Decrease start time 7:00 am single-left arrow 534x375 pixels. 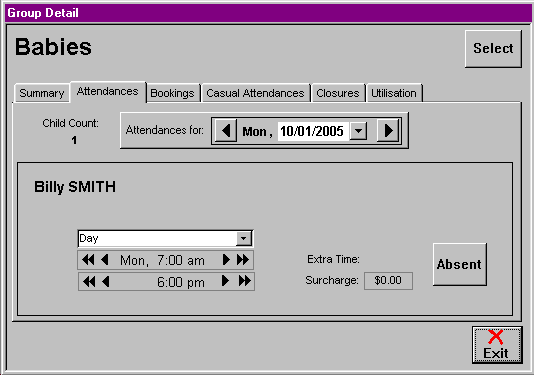pos(105,260)
